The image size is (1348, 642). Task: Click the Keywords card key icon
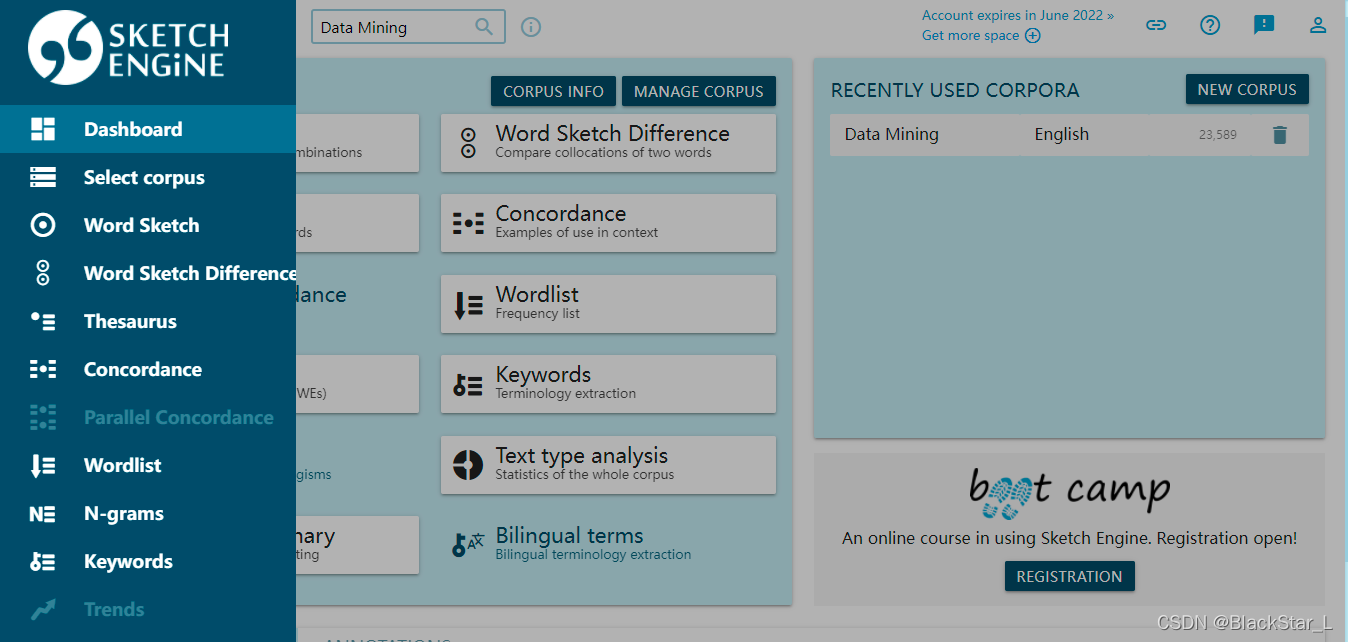(x=468, y=385)
